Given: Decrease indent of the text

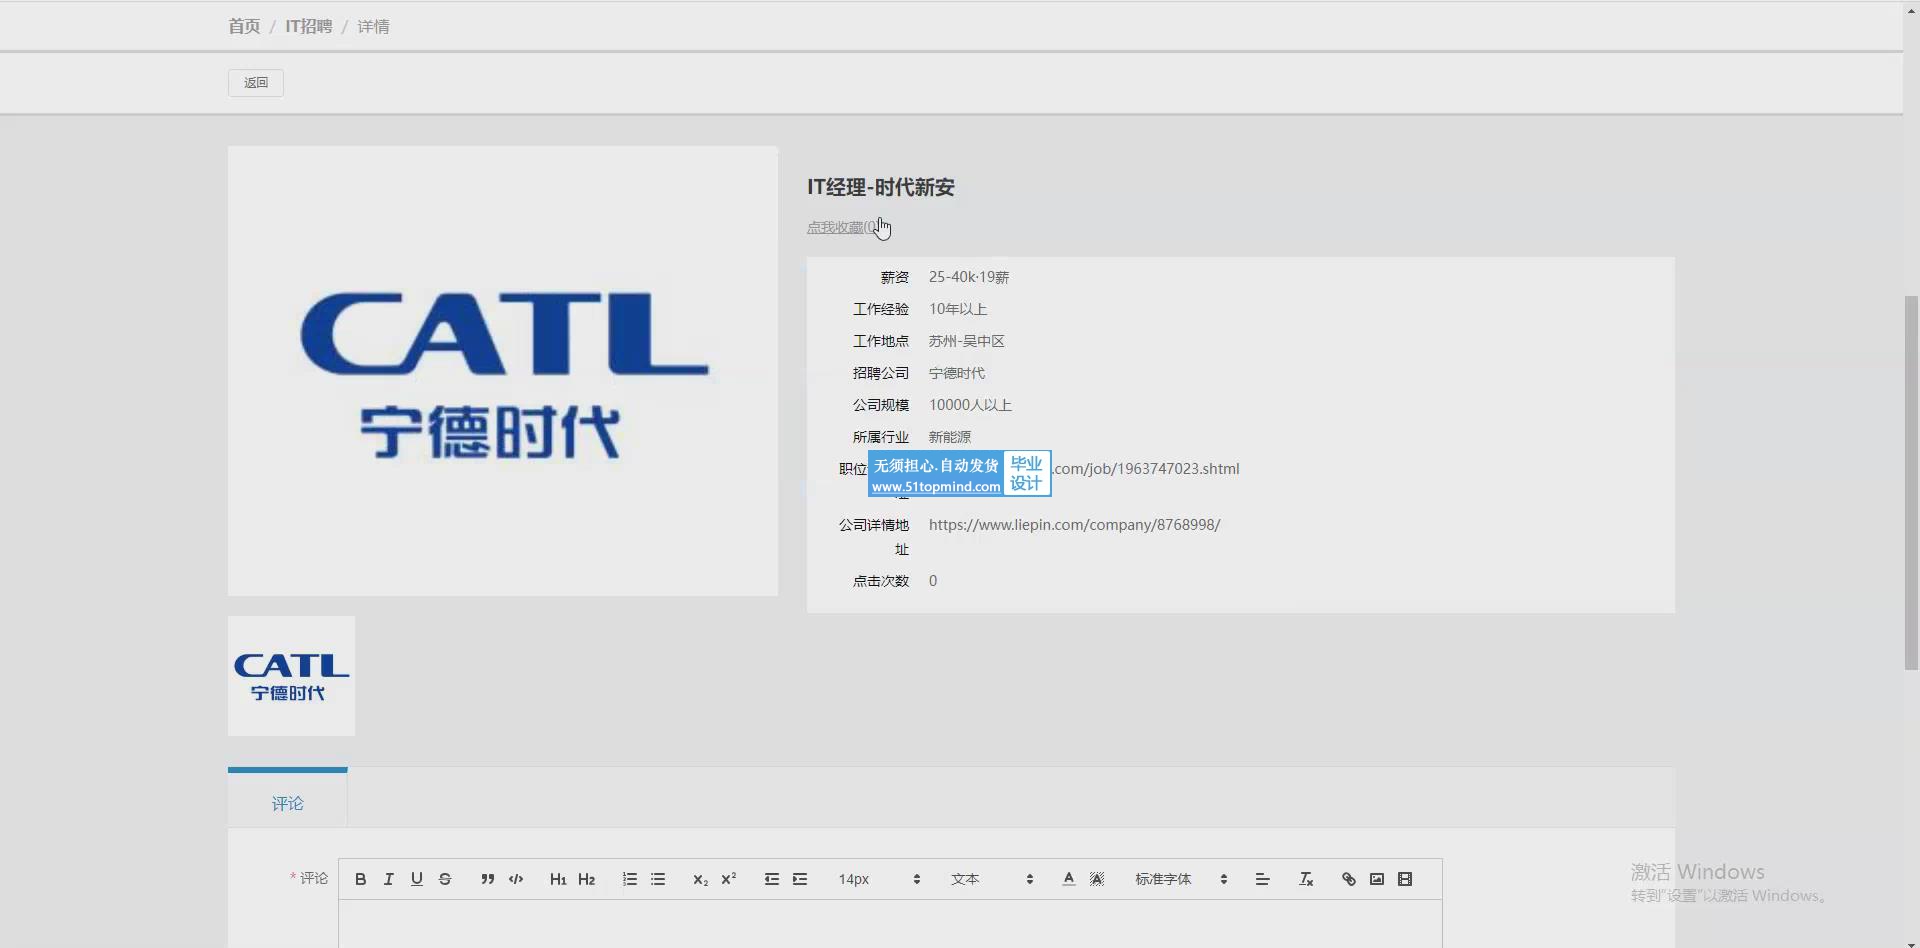Looking at the screenshot, I should click(771, 879).
